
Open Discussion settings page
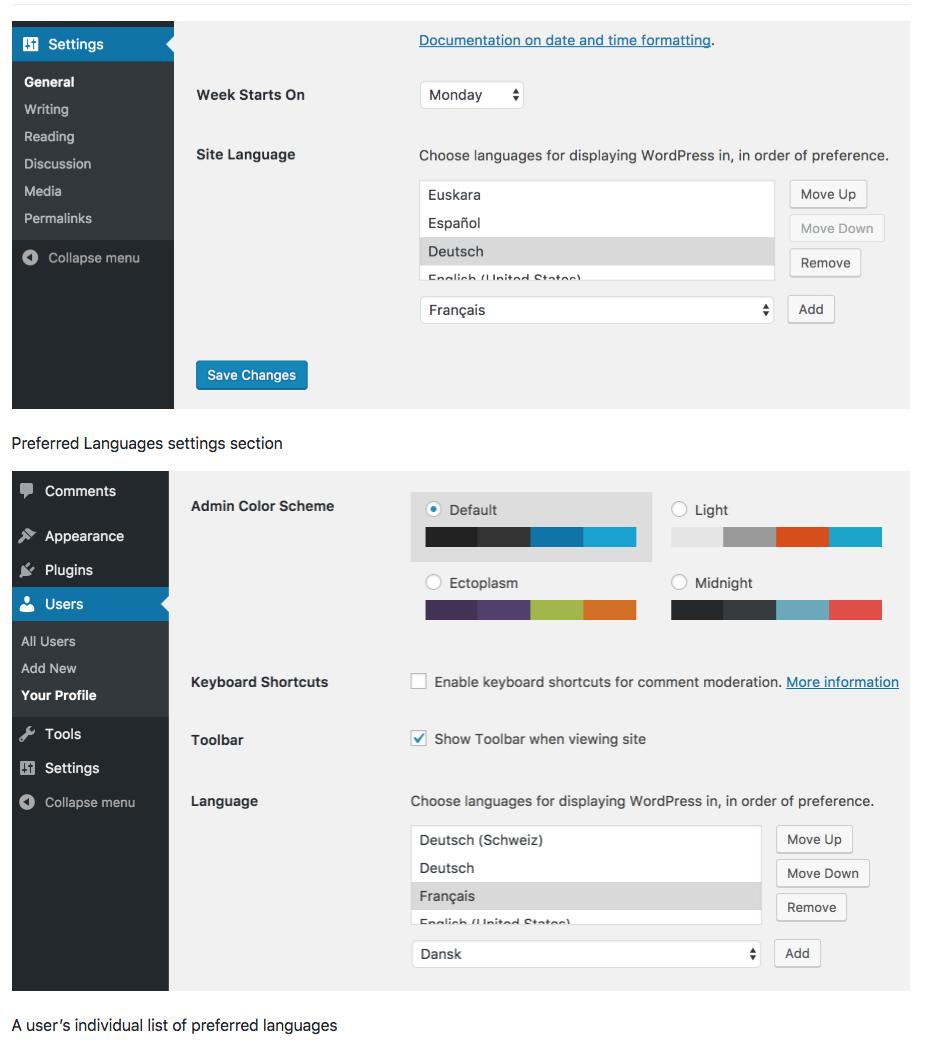pyautogui.click(x=57, y=164)
